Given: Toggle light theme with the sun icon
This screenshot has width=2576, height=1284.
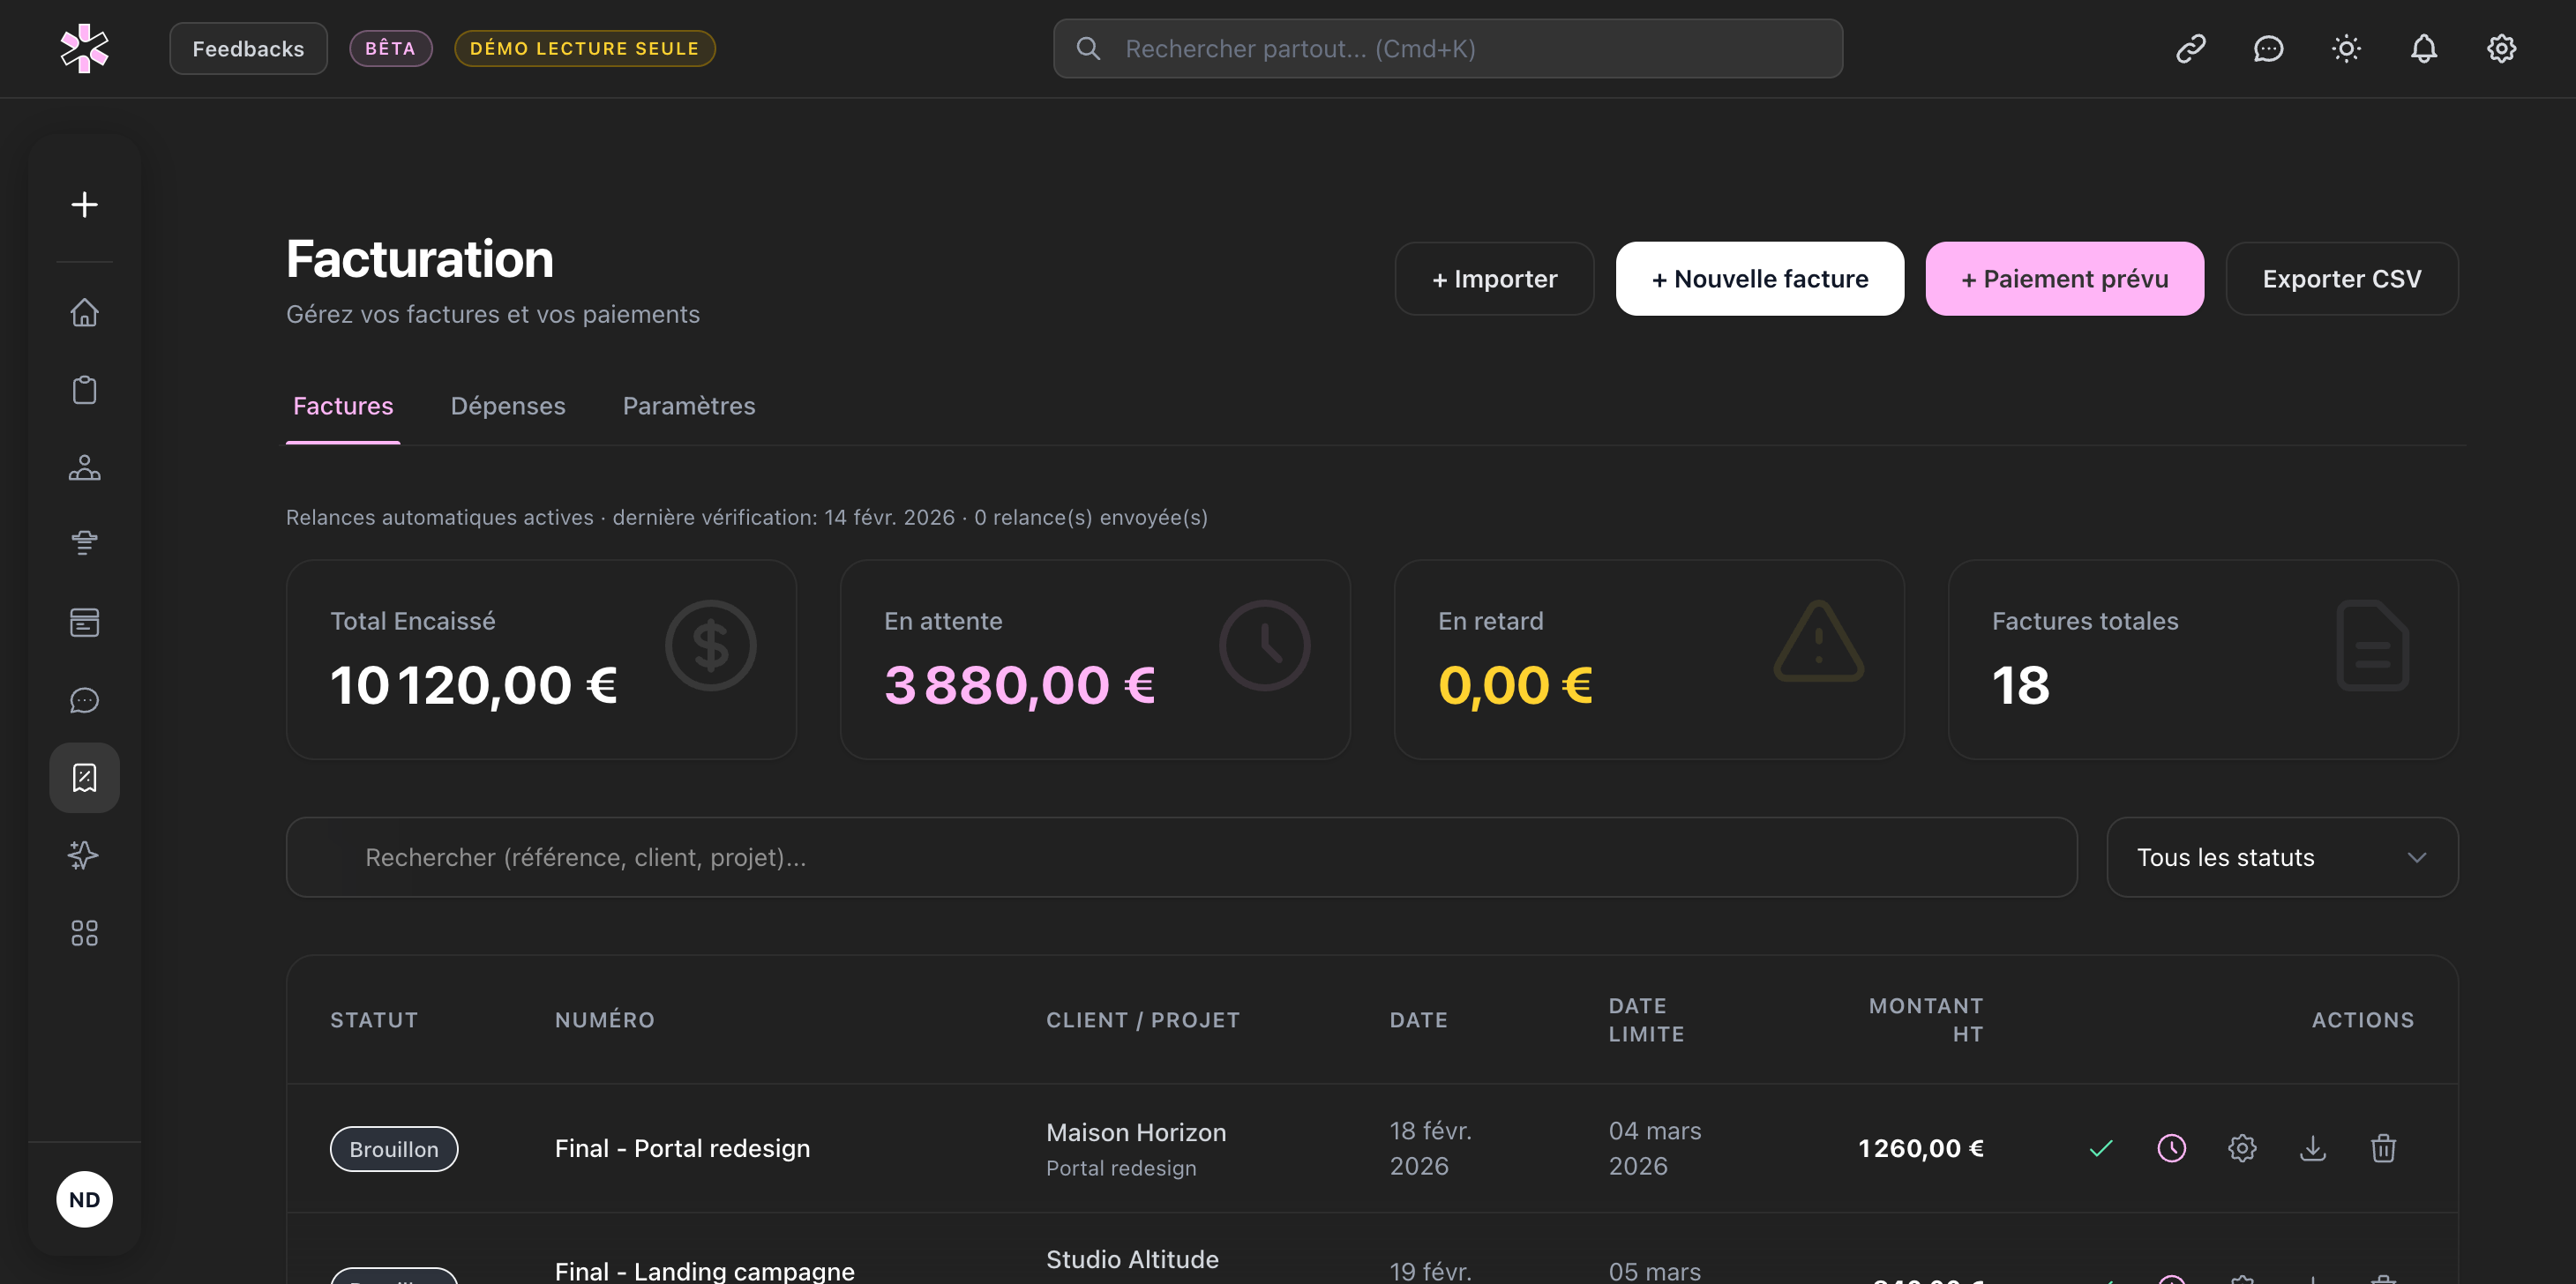Looking at the screenshot, I should 2345,48.
